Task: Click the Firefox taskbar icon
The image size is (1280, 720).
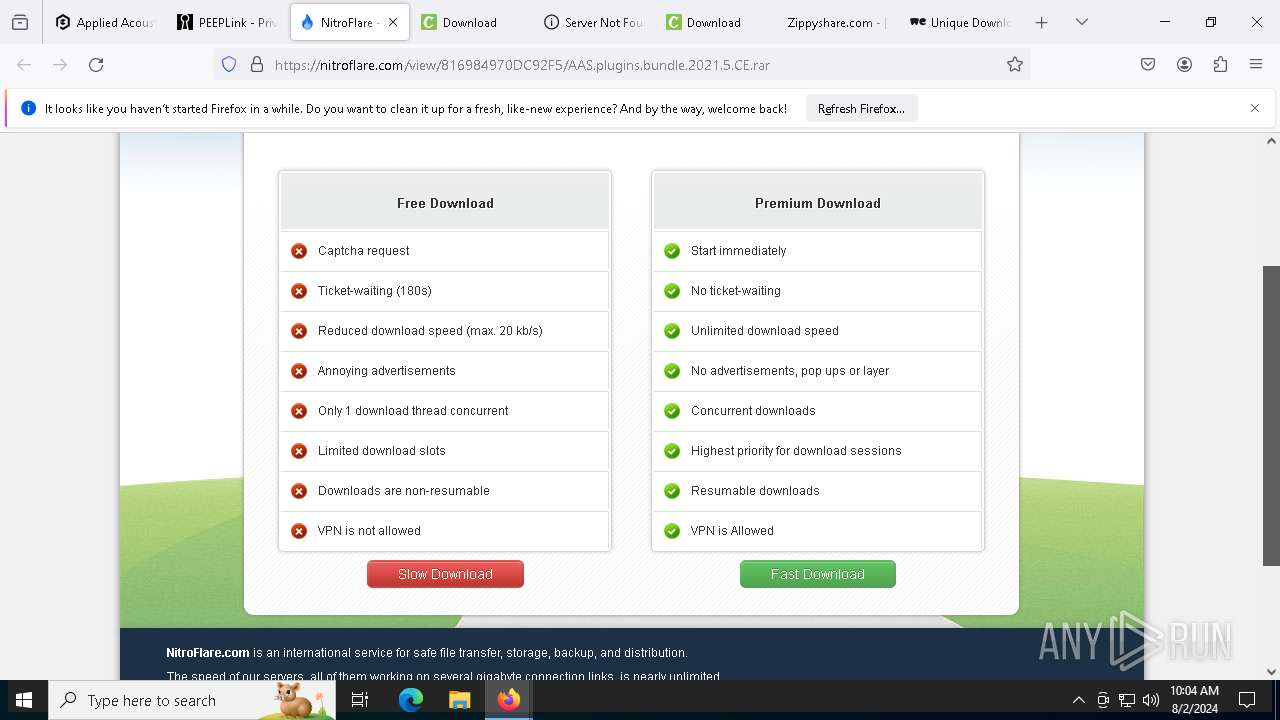Action: (x=509, y=700)
